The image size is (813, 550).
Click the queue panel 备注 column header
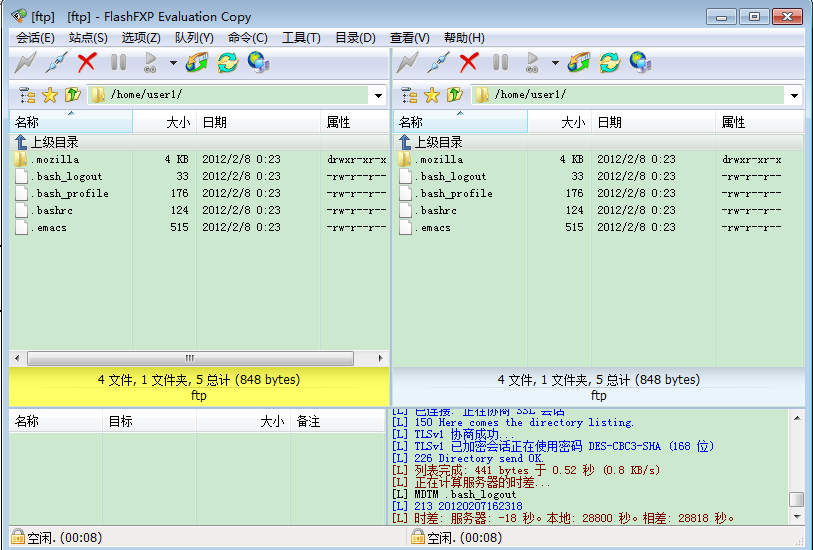point(337,421)
